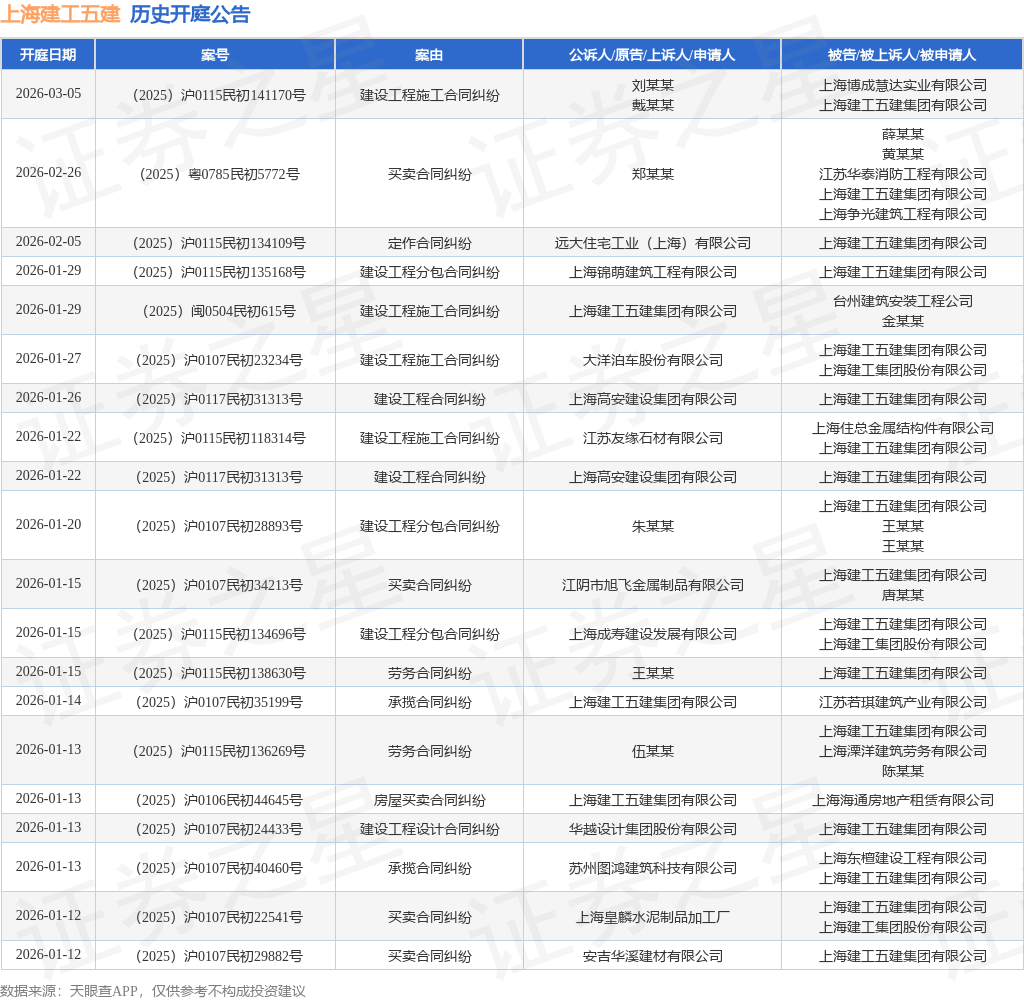Click date cell 2026-03-05

click(48, 93)
